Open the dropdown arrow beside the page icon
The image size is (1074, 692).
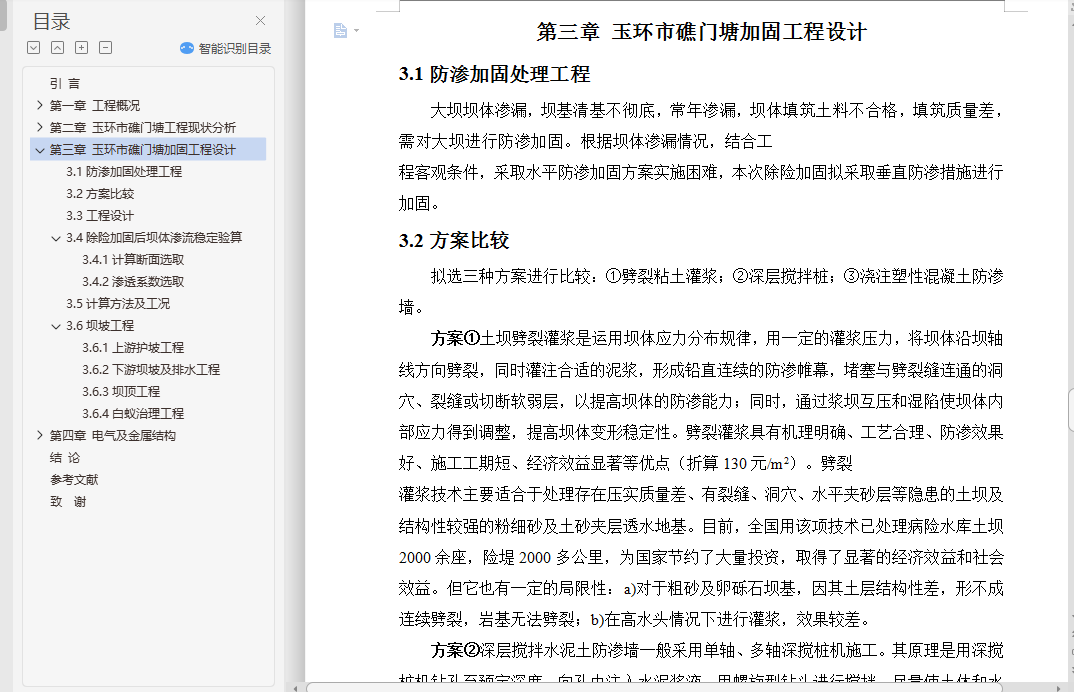(x=356, y=31)
